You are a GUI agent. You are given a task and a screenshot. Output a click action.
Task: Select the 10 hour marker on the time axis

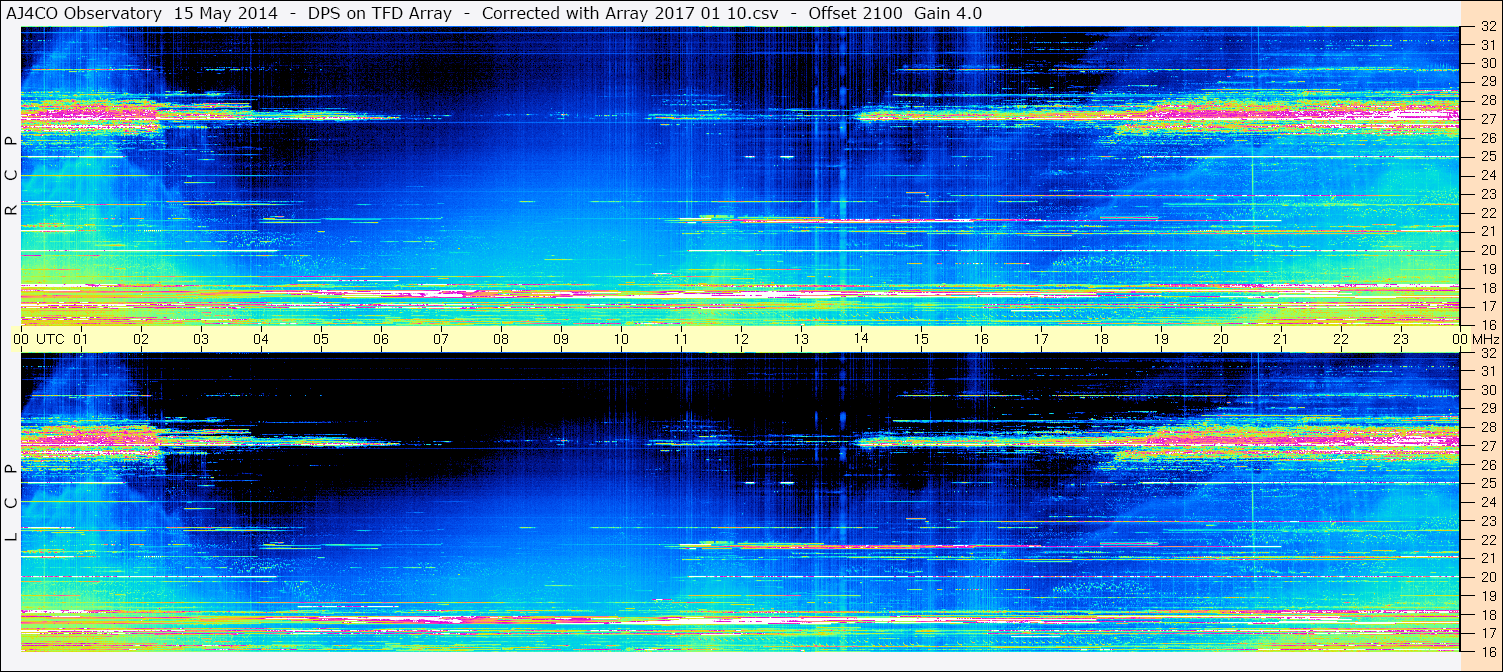tap(621, 339)
